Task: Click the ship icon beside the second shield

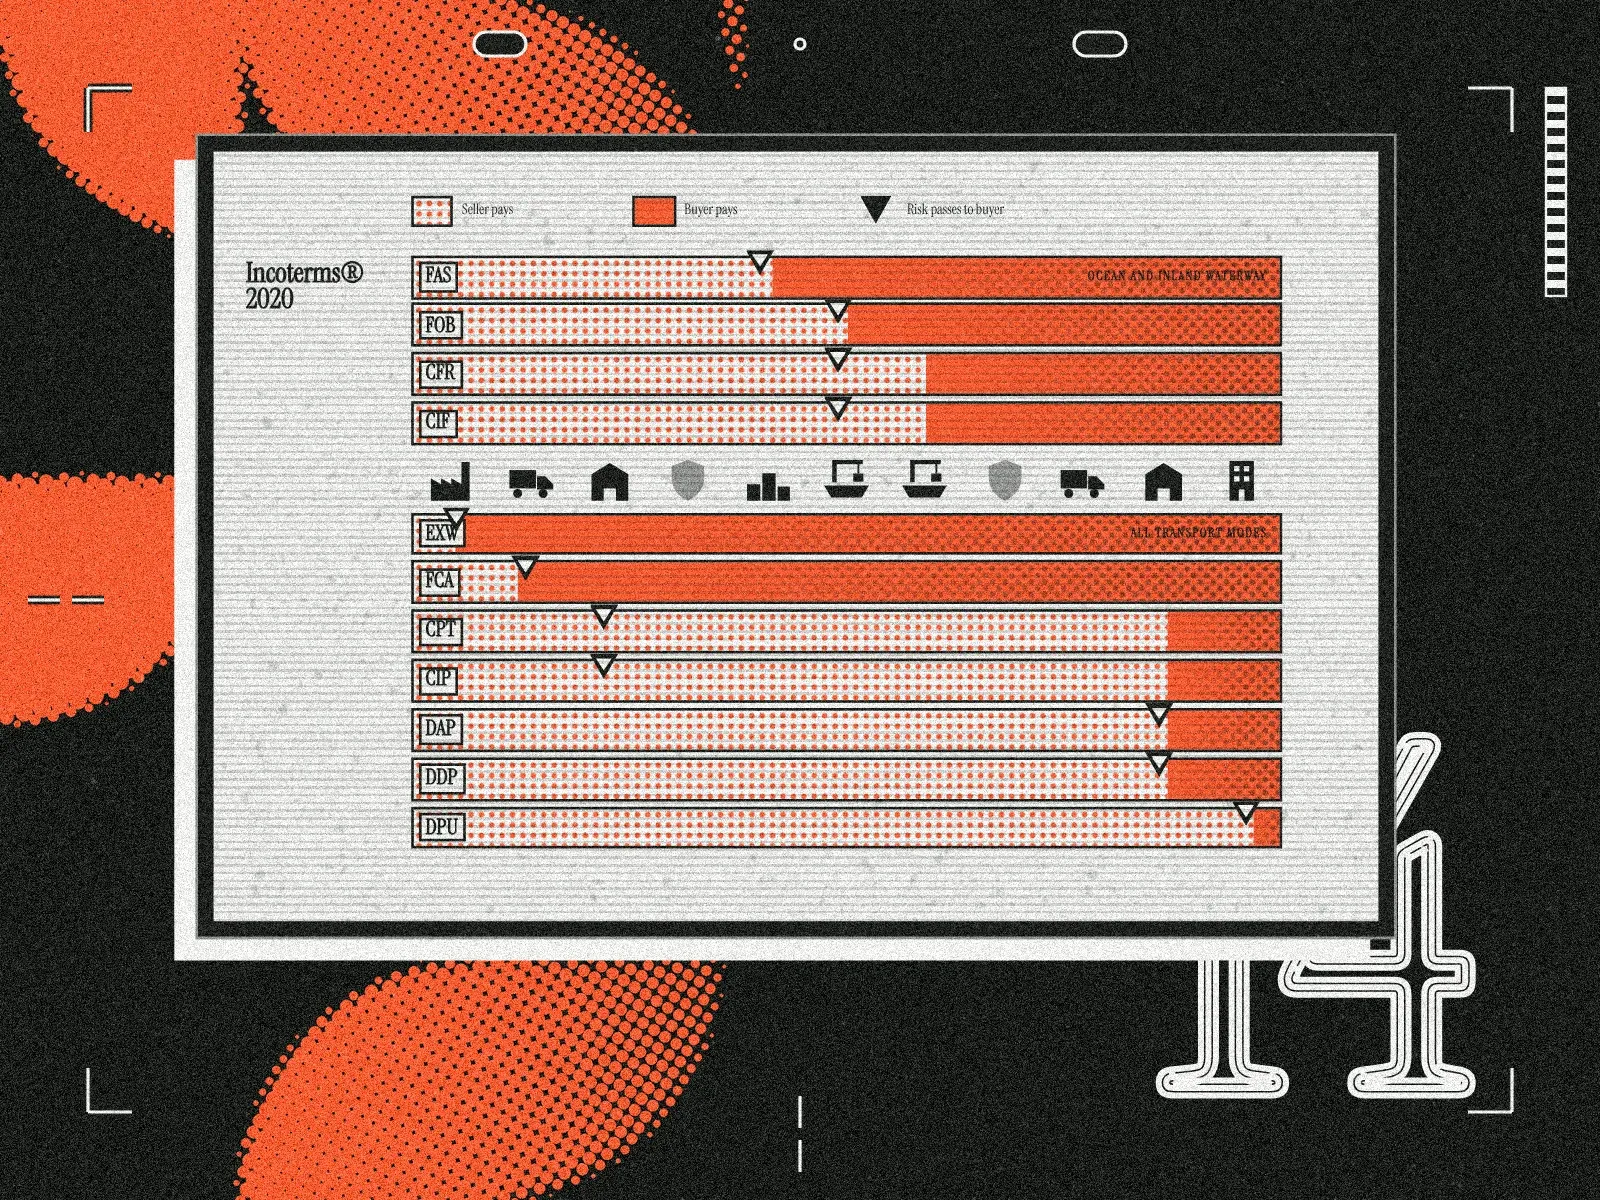Action: 923,479
